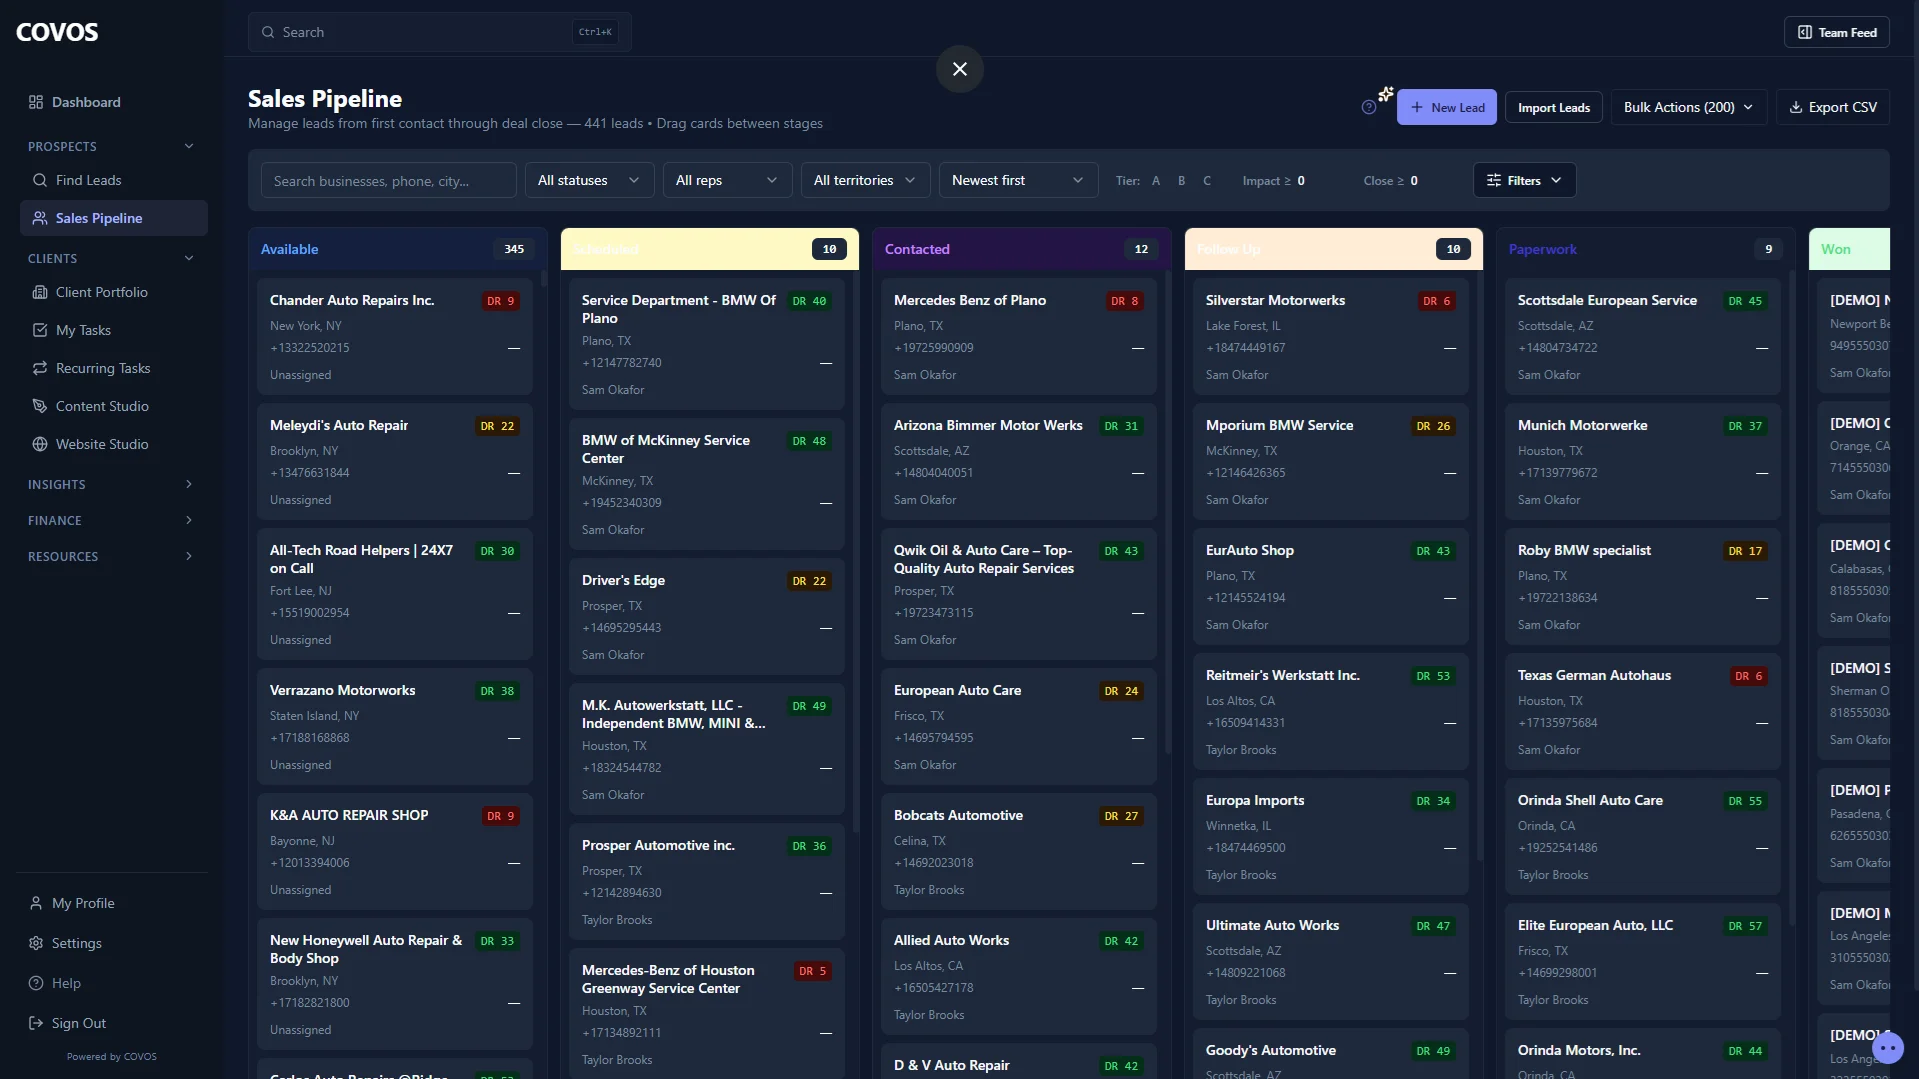Click the Find Leads magnifier icon
The image size is (1919, 1079).
(x=40, y=180)
